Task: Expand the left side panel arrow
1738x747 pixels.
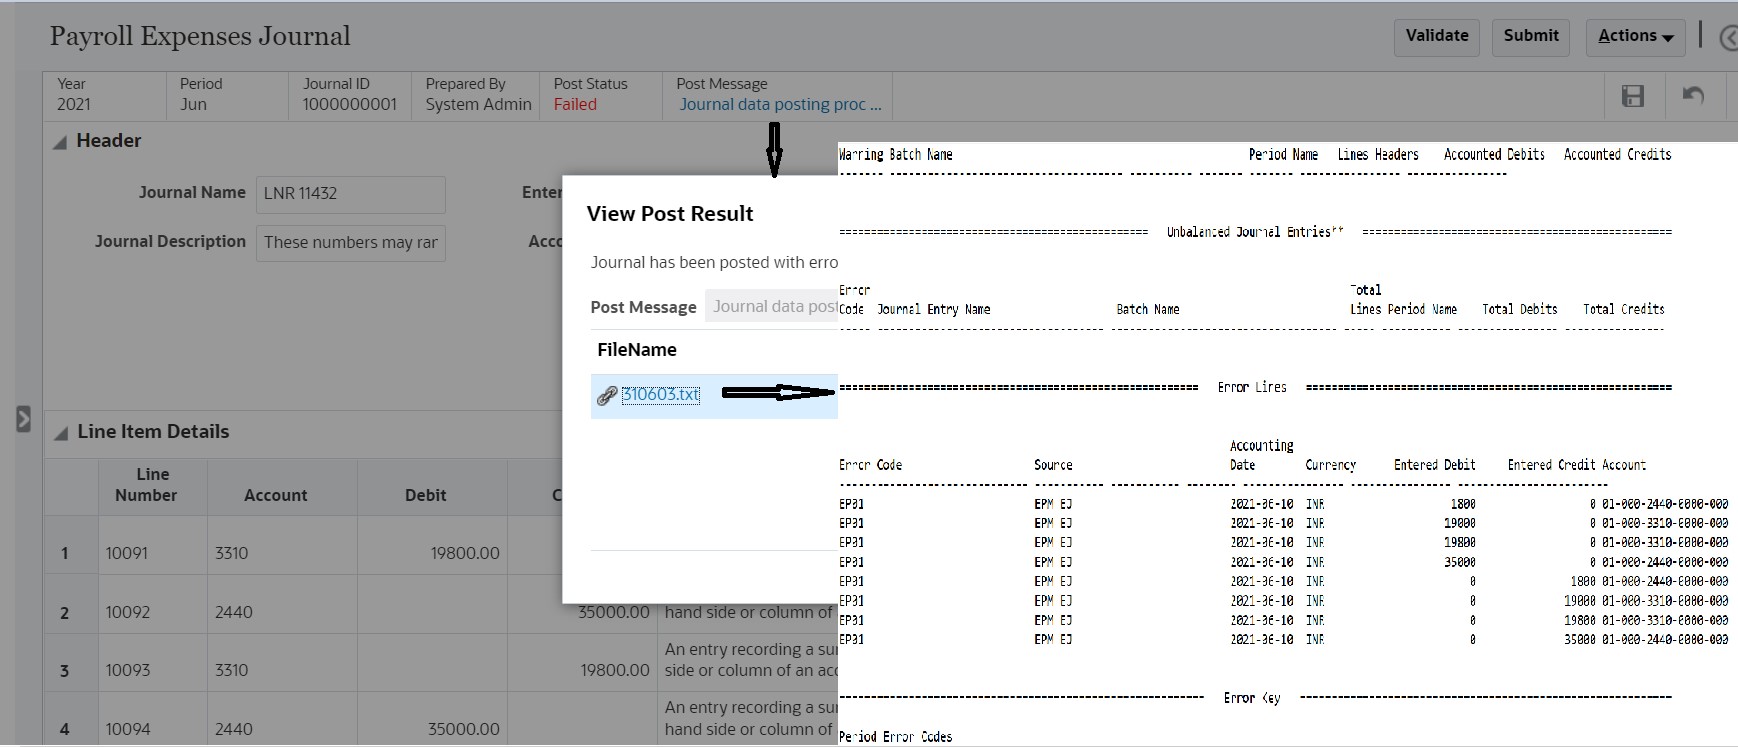Action: 24,419
